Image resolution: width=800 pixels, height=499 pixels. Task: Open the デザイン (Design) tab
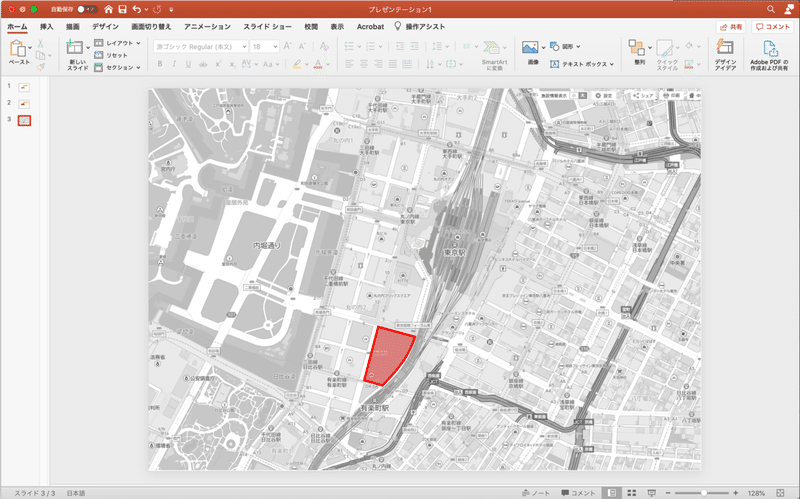tap(105, 27)
